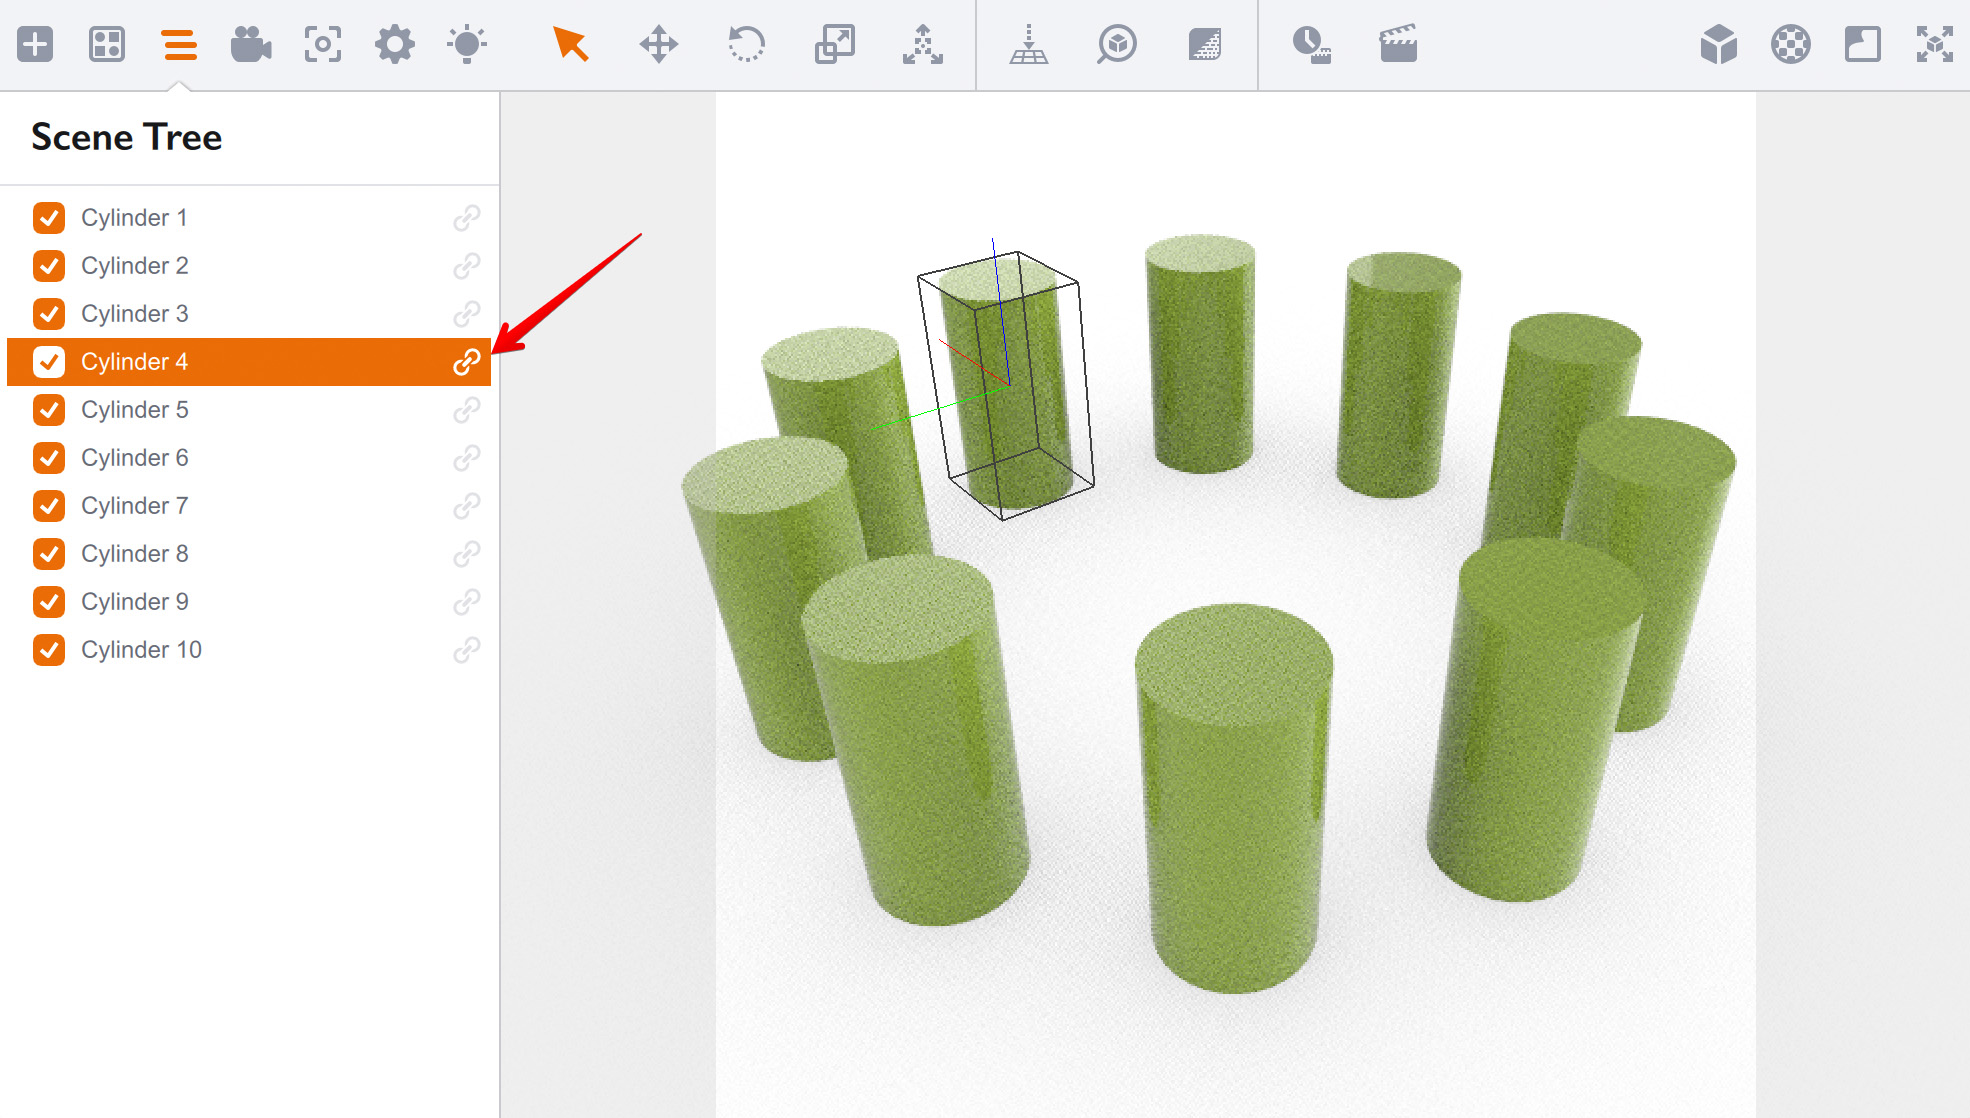Screen dimensions: 1970x1118
Task: Open the Lighting settings panel
Action: 467,44
